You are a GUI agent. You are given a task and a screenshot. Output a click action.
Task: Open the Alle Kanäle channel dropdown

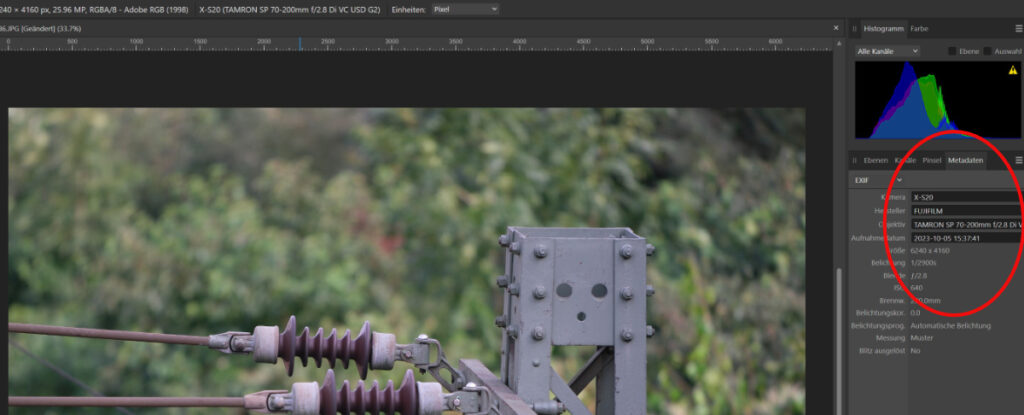point(888,51)
